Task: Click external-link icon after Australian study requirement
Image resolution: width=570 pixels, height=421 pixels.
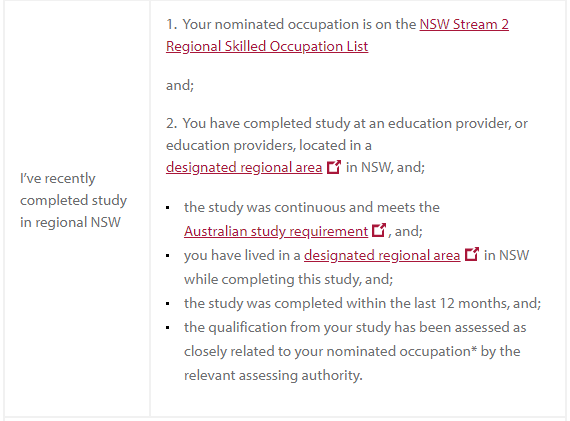Action: (379, 230)
